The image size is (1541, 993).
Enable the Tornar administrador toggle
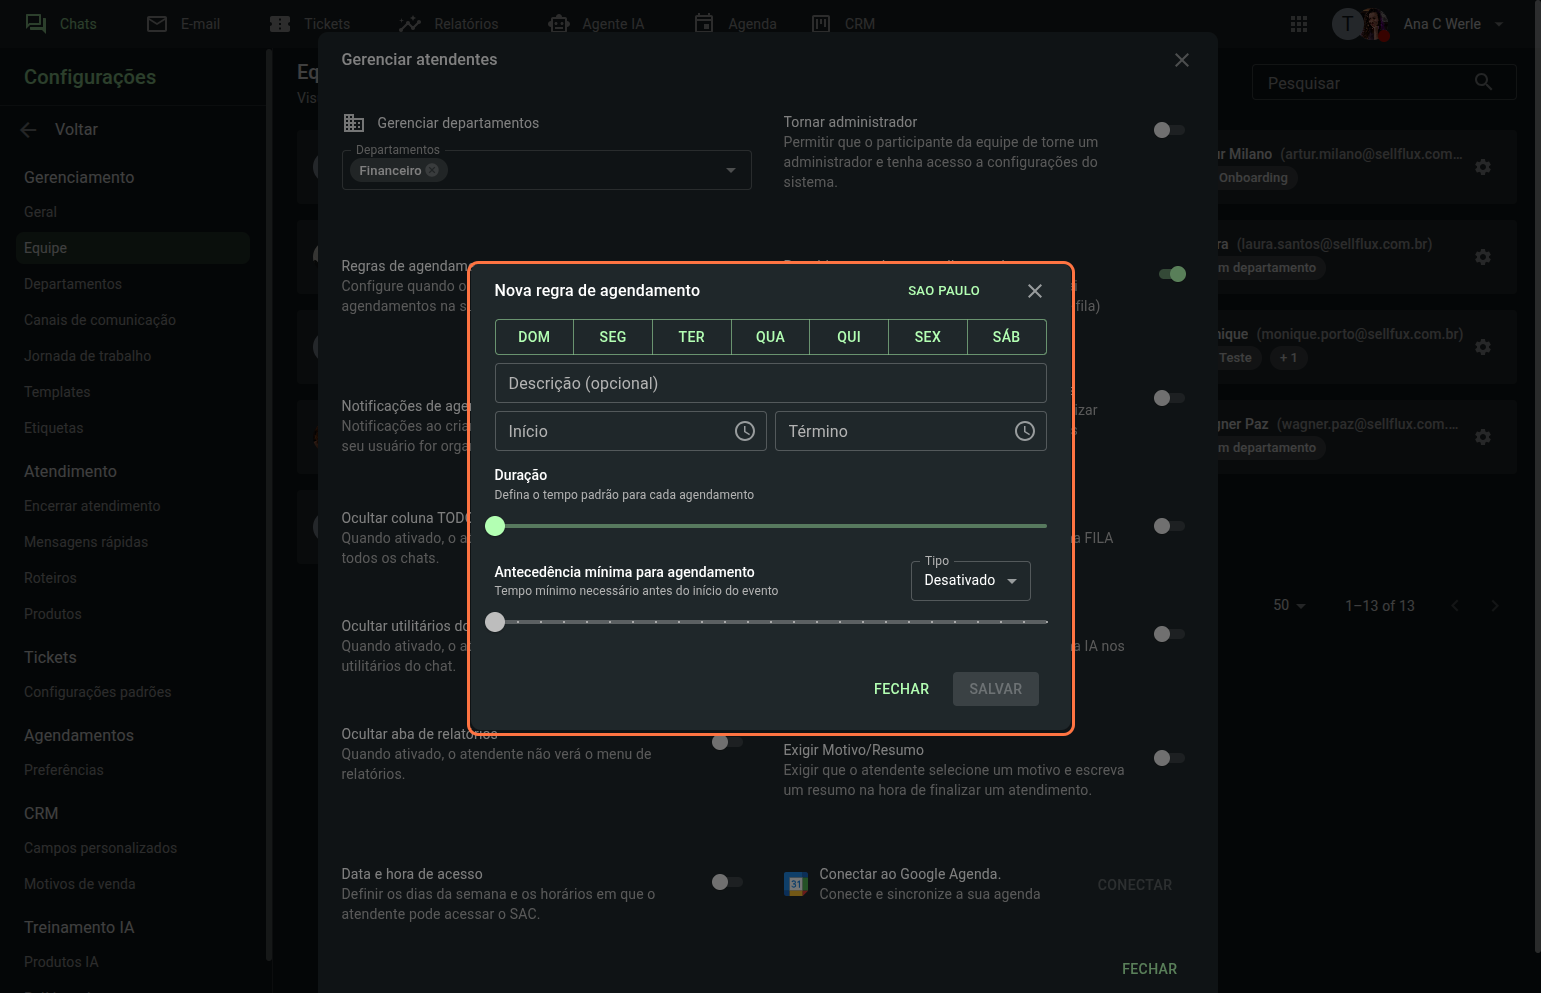tap(1168, 130)
